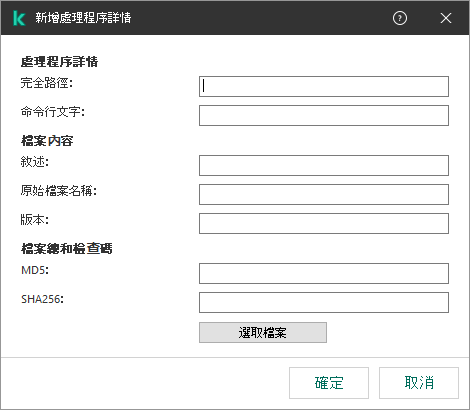Open help via the question mark icon
Screen dimensions: 470x410
pos(400,18)
